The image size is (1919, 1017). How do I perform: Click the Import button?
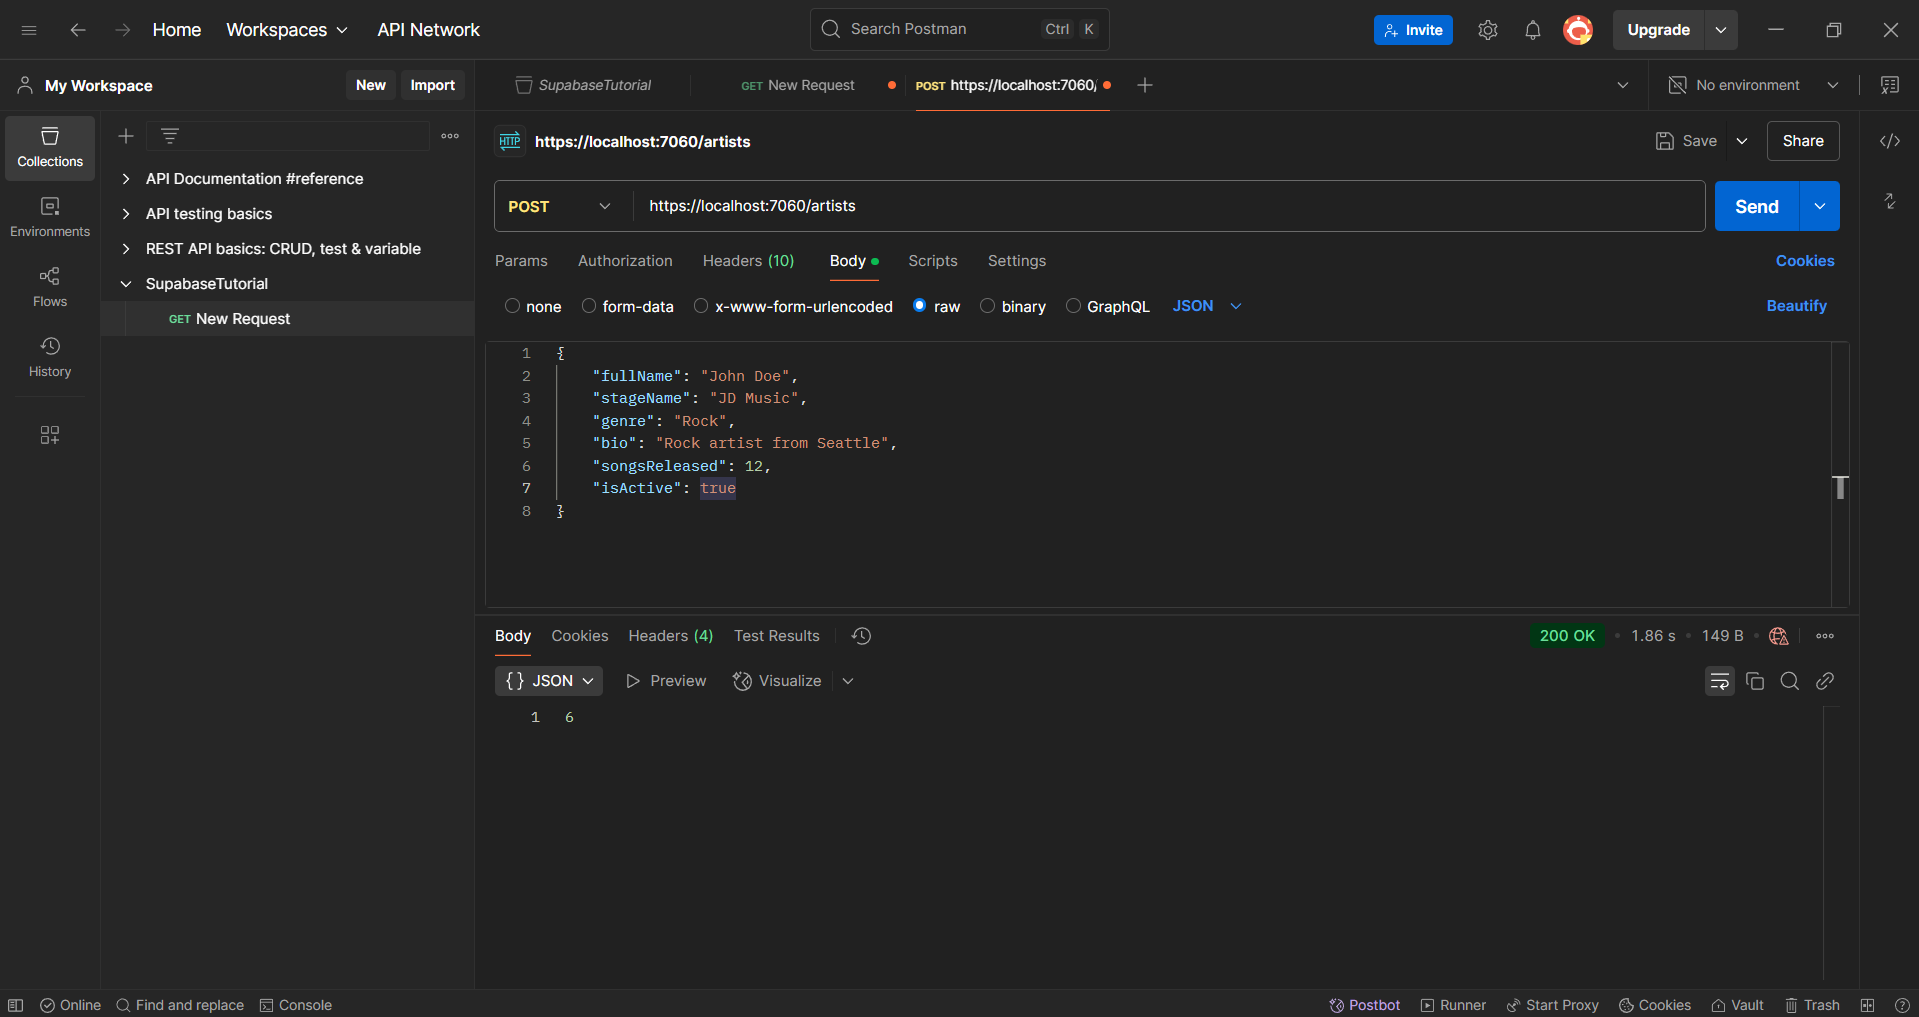(x=432, y=85)
